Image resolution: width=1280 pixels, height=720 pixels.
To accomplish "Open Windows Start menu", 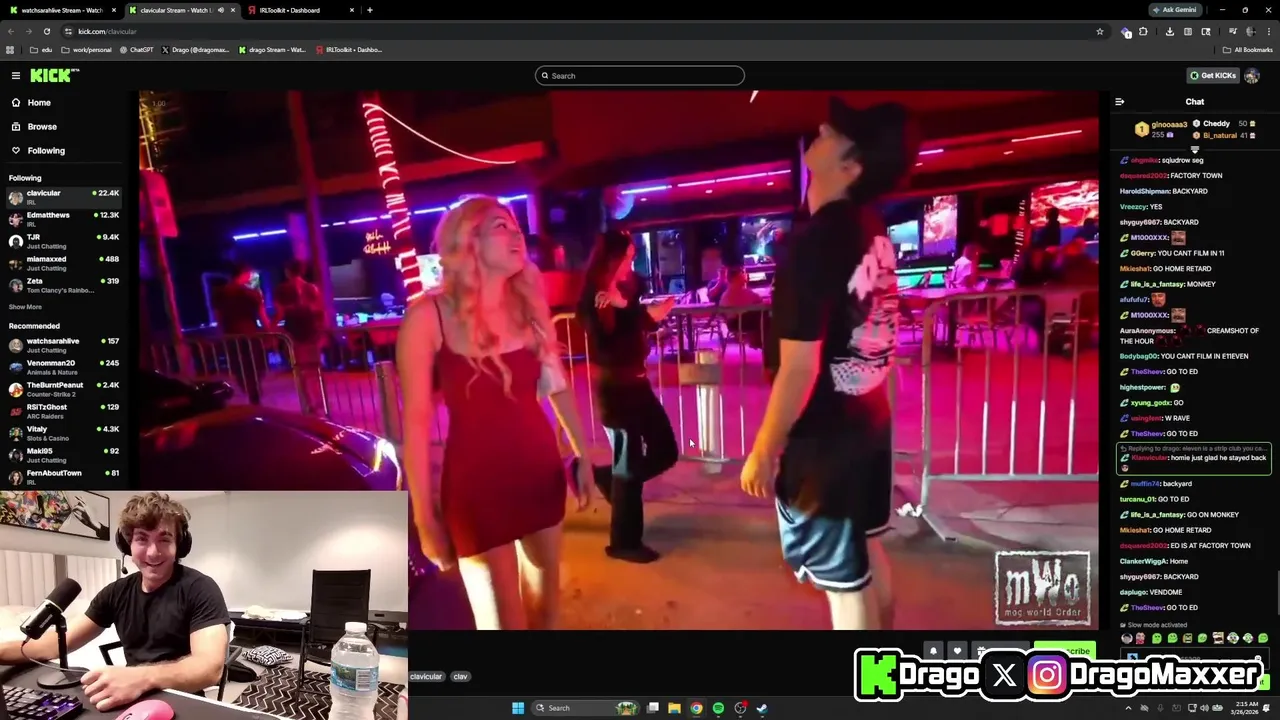I will coord(518,708).
